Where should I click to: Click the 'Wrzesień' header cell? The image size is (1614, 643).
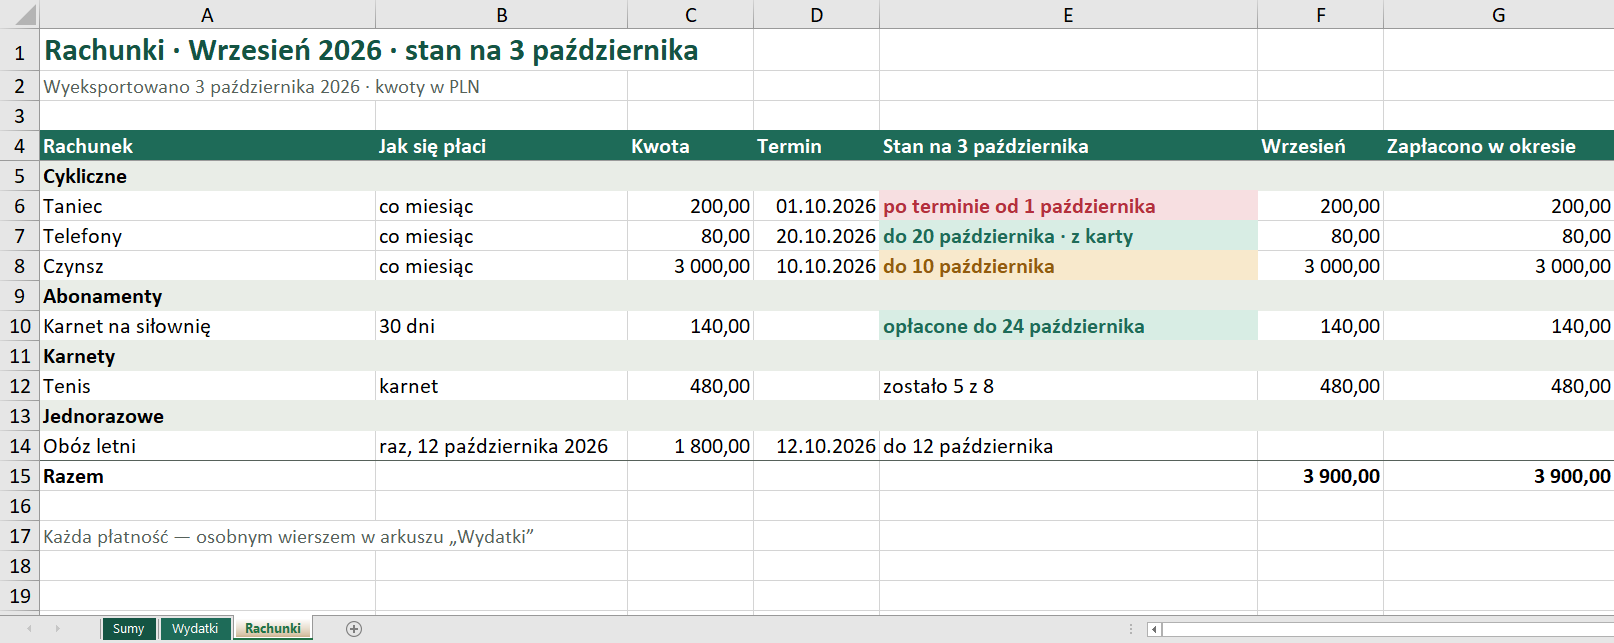point(1321,146)
